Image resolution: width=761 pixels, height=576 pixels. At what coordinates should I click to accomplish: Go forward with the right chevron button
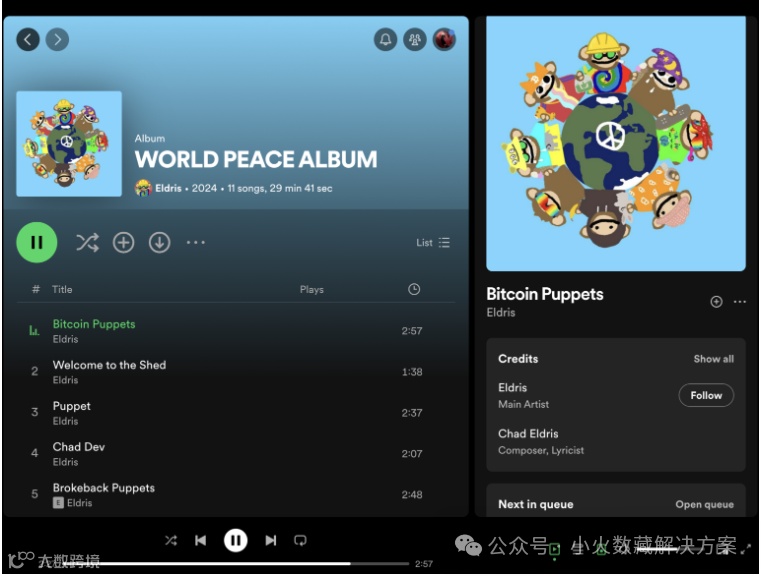(57, 39)
